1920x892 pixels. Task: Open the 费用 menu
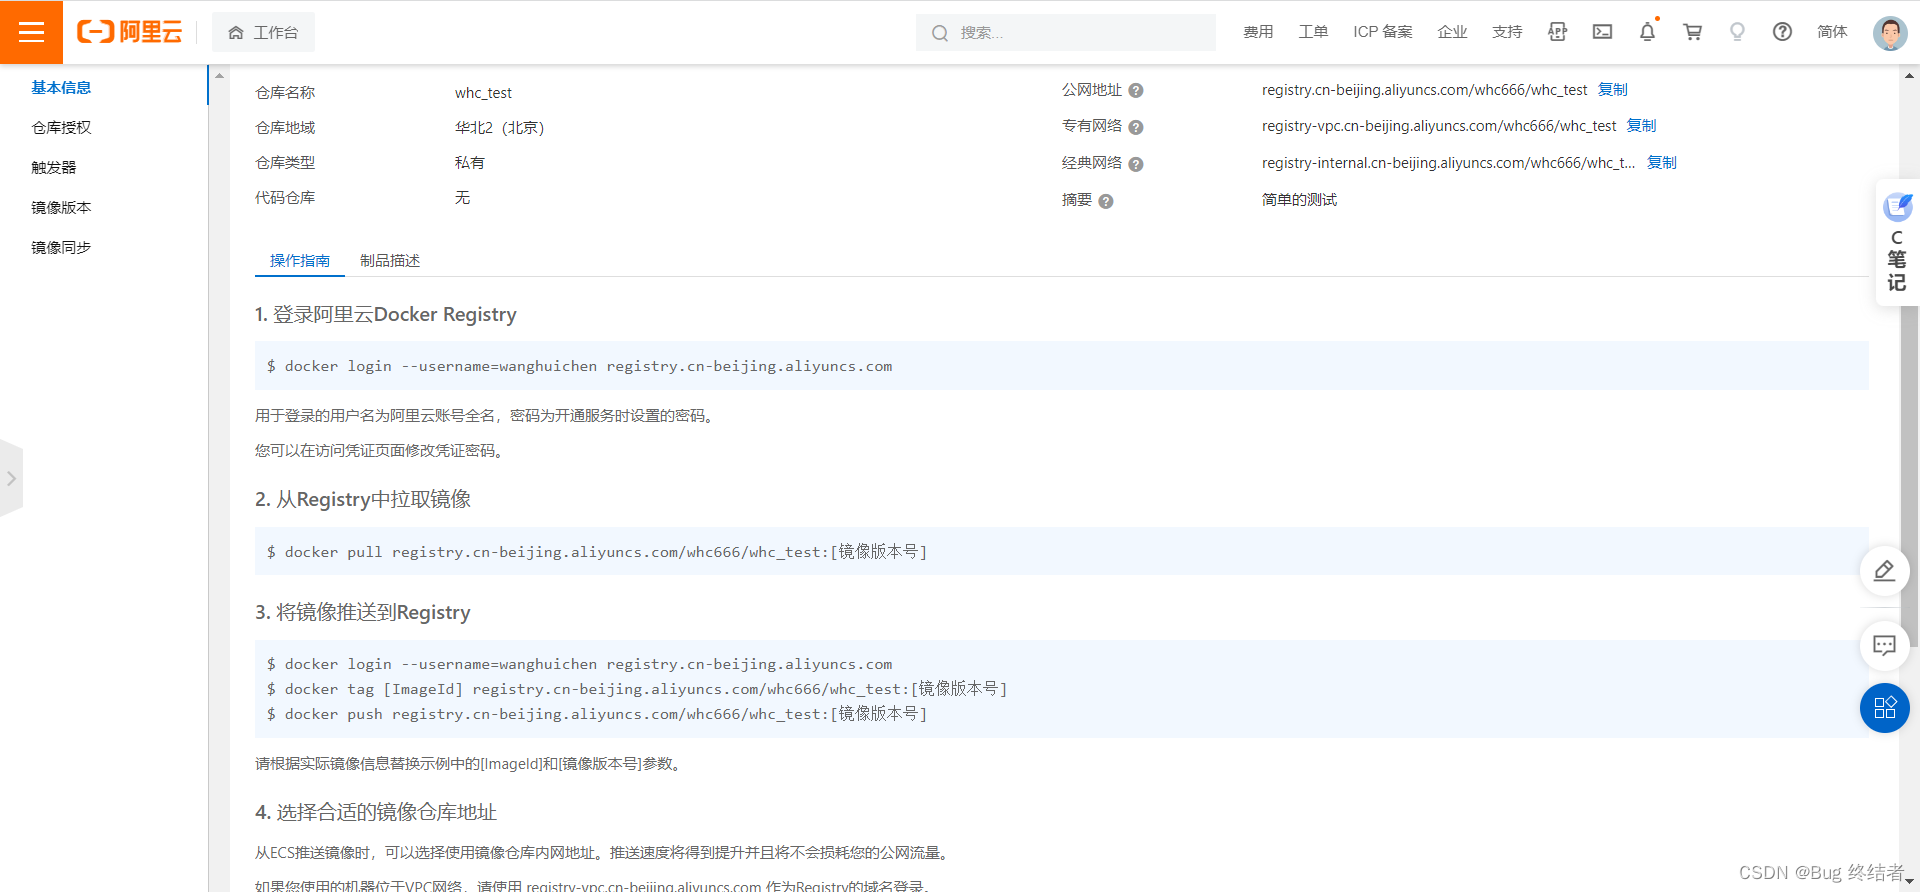click(x=1258, y=32)
